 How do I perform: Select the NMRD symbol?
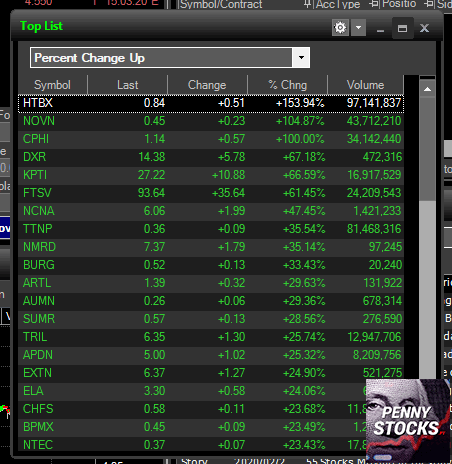click(39, 247)
